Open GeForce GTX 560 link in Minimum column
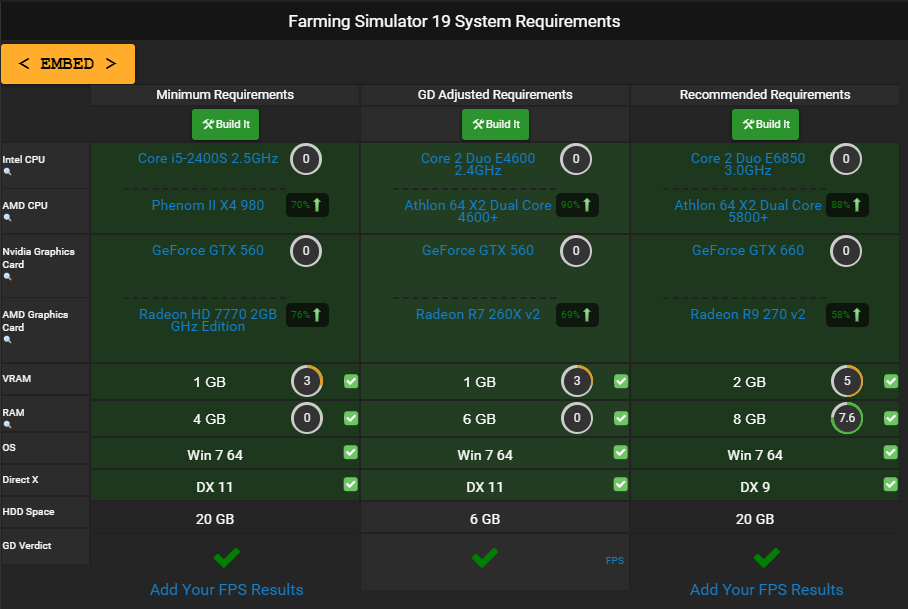The height and width of the screenshot is (609, 908). pos(208,251)
